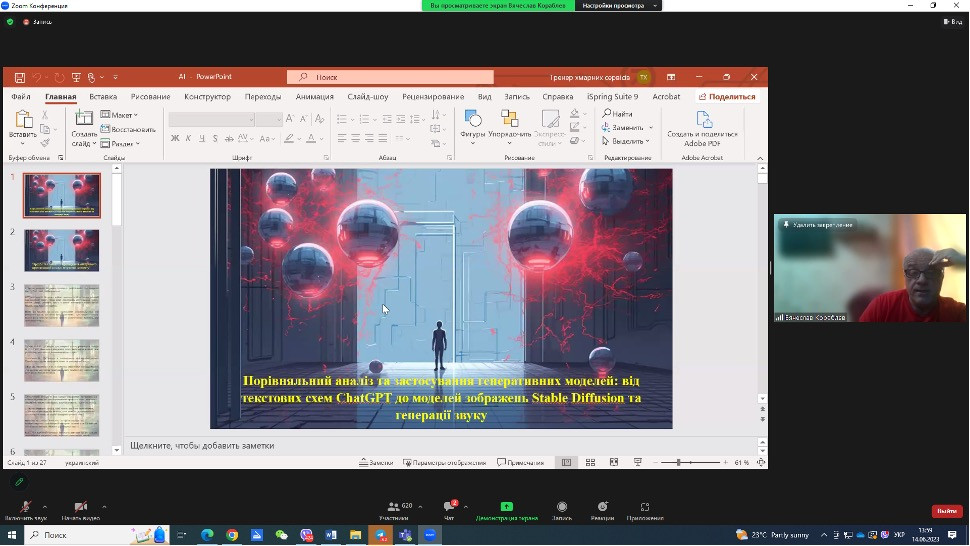Start recording with the Запись icon

pyautogui.click(x=562, y=507)
